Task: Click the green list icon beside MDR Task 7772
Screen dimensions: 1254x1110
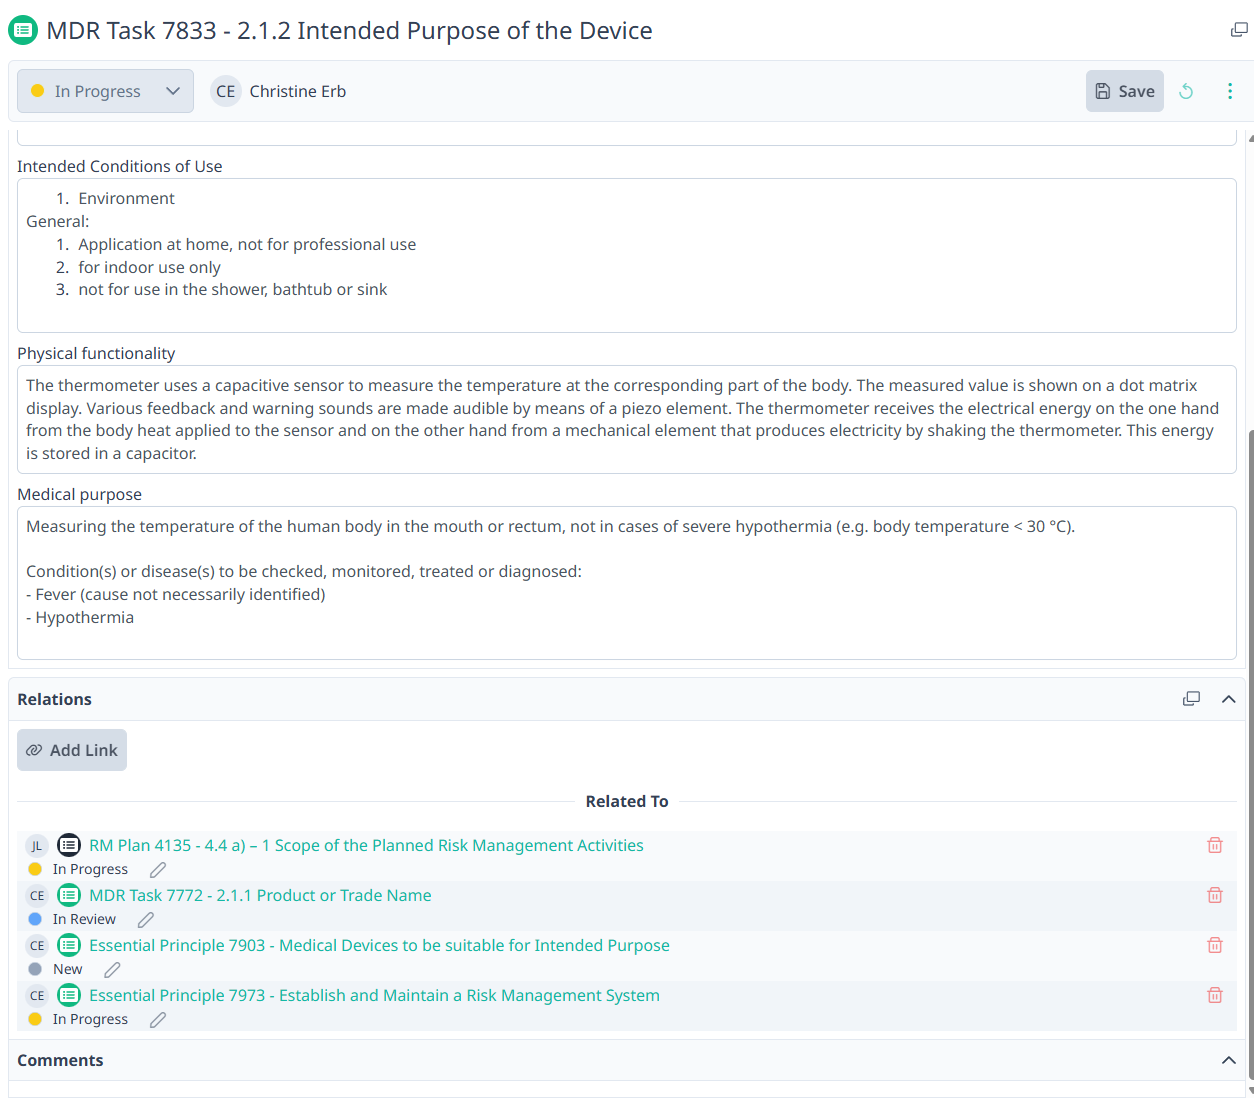Action: pos(69,895)
